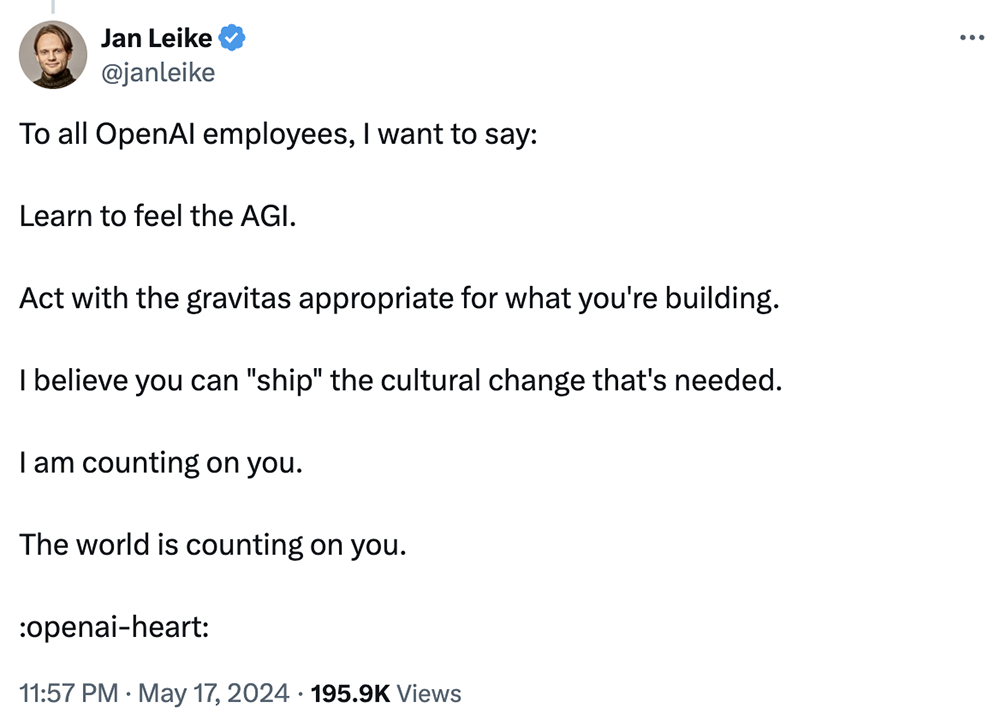Image resolution: width=1000 pixels, height=714 pixels.
Task: Click the Jan Leike display name
Action: [x=156, y=39]
